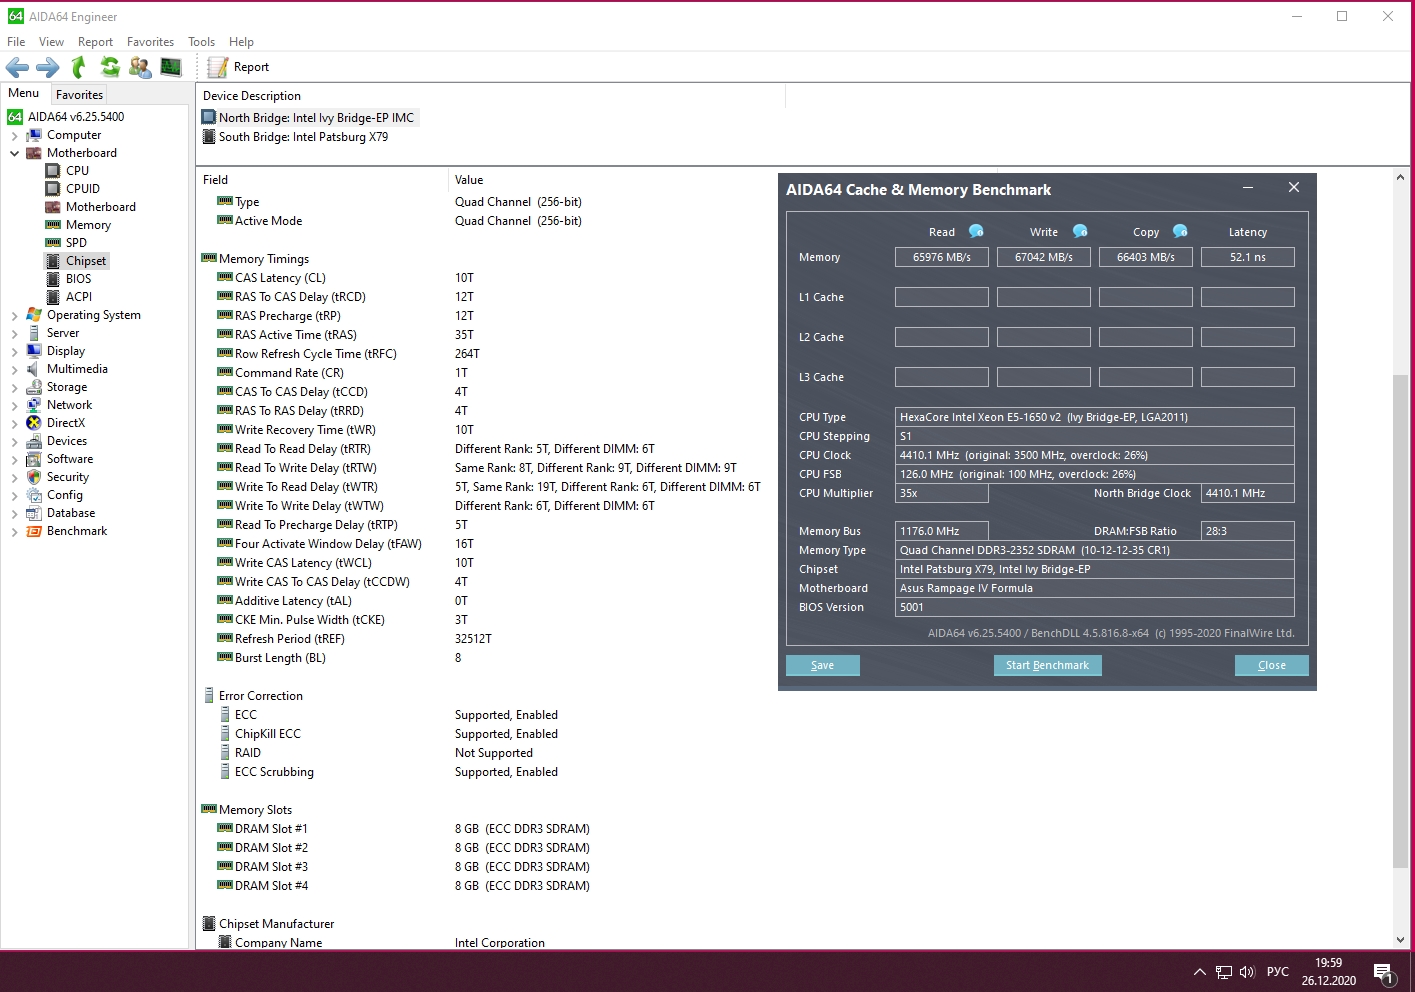
Task: Open the Tools menu
Action: [201, 42]
